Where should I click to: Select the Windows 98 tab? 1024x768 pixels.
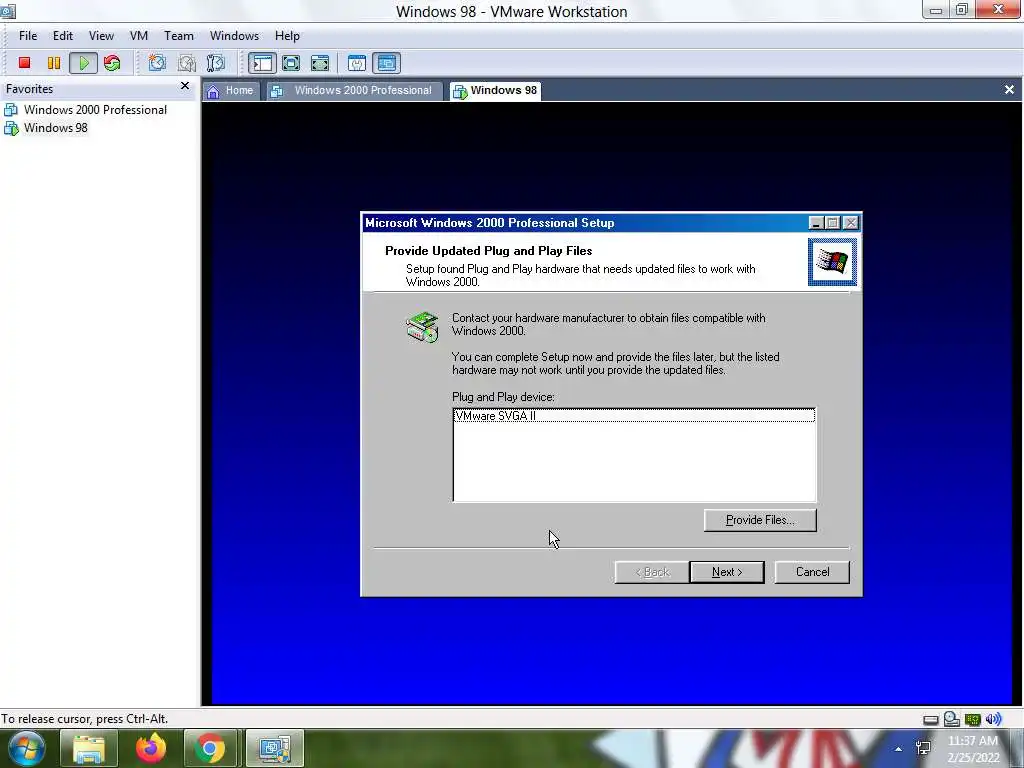pyautogui.click(x=495, y=91)
